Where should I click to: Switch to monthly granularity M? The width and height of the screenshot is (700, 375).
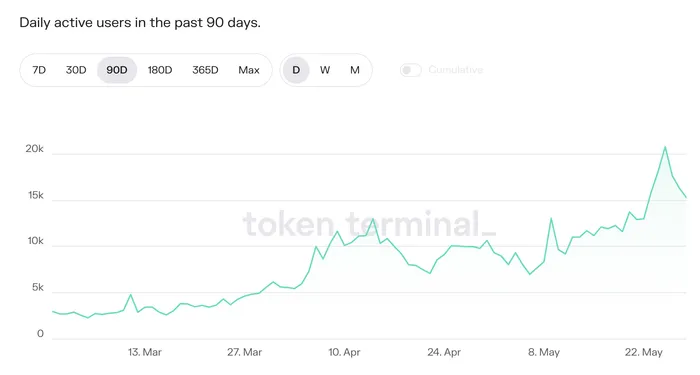[x=355, y=70]
